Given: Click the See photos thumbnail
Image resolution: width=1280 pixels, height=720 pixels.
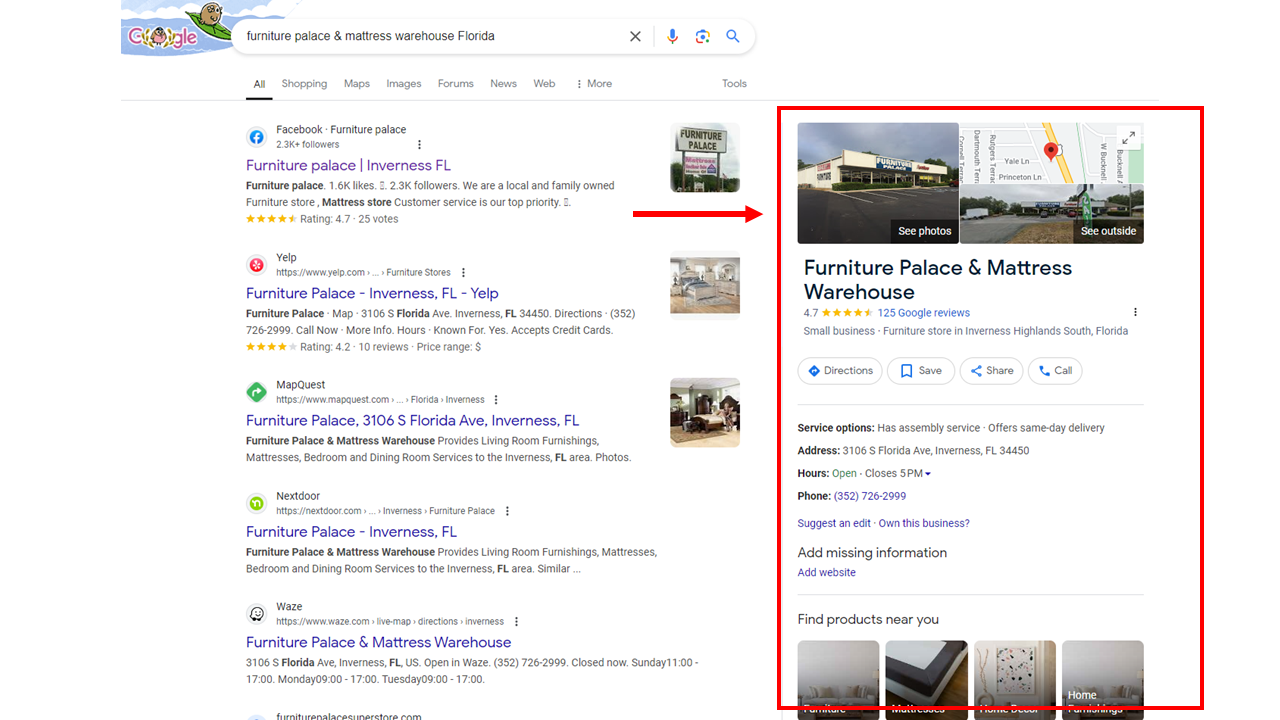Looking at the screenshot, I should point(878,184).
